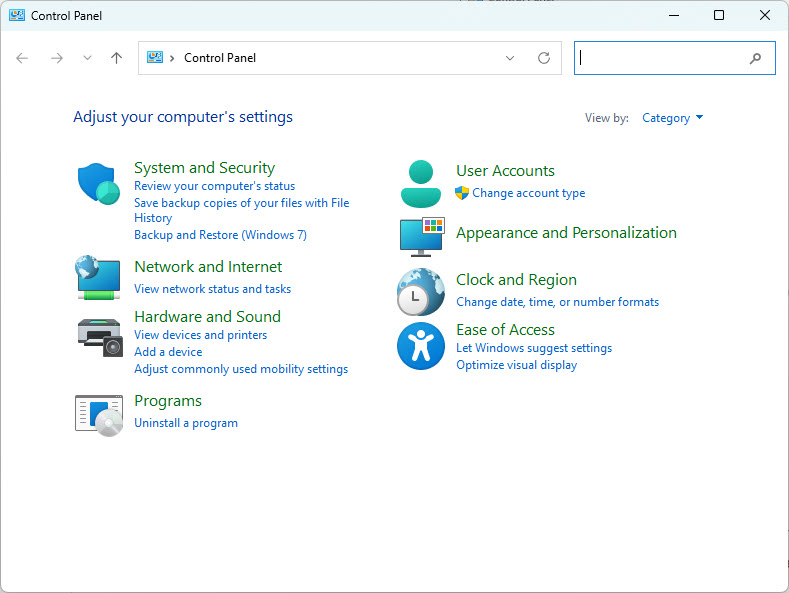
Task: Select Uninstall a program
Action: click(x=186, y=423)
